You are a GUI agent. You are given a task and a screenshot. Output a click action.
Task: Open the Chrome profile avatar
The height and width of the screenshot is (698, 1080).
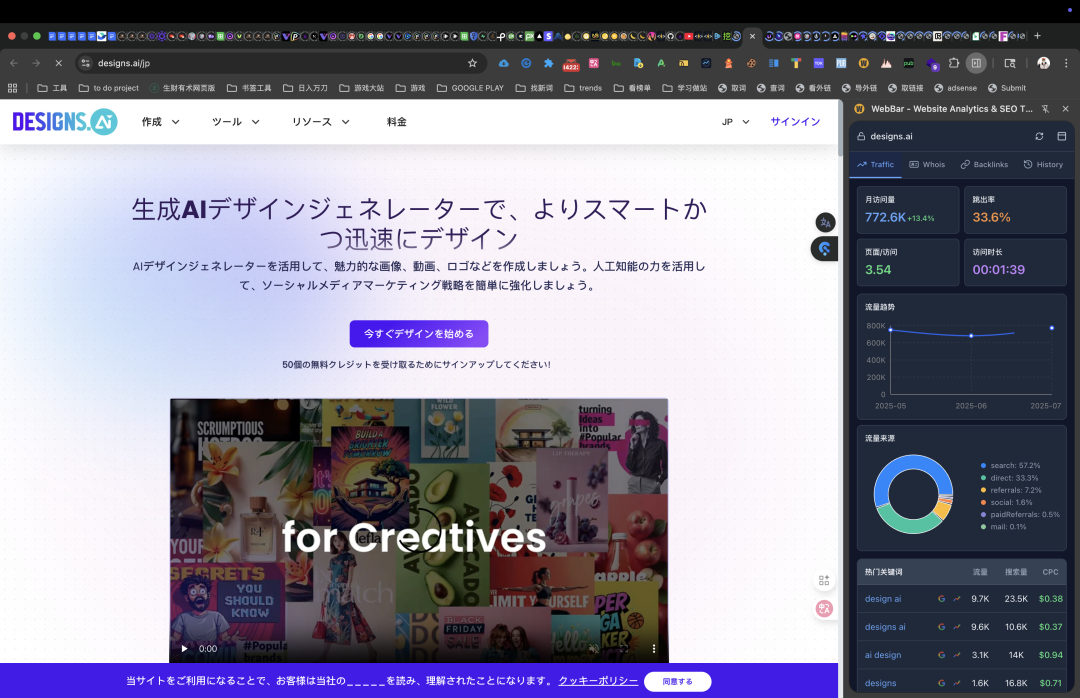click(x=1043, y=63)
